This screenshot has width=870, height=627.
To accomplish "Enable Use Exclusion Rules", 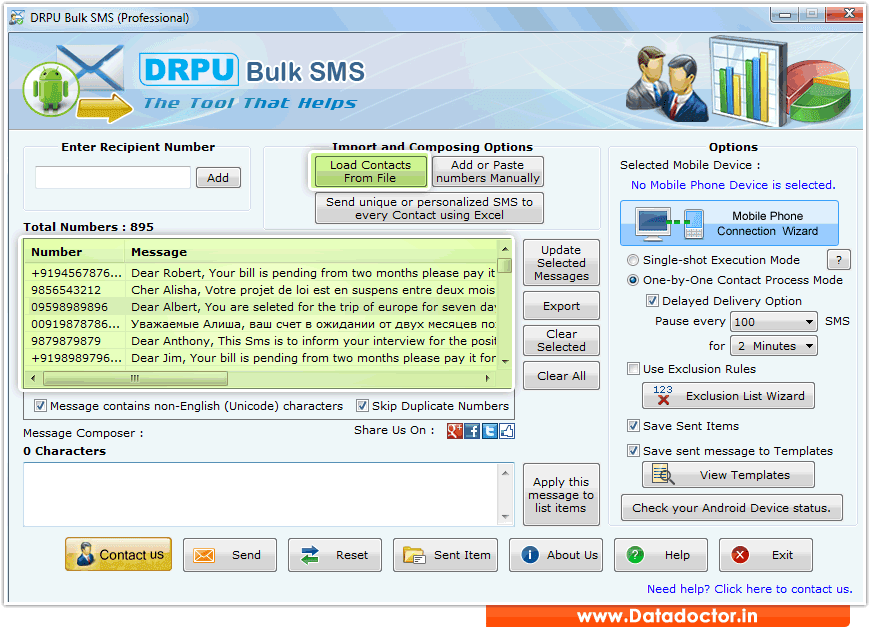I will pos(633,368).
